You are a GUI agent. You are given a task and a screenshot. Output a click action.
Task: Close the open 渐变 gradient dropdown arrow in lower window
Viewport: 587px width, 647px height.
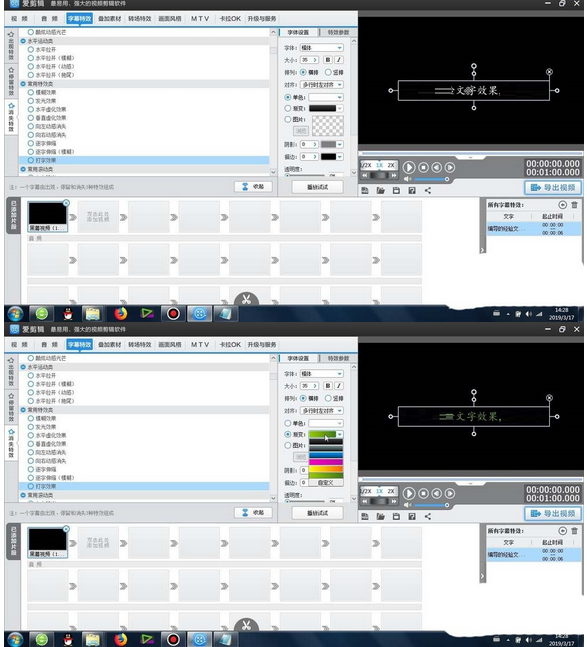coord(339,434)
